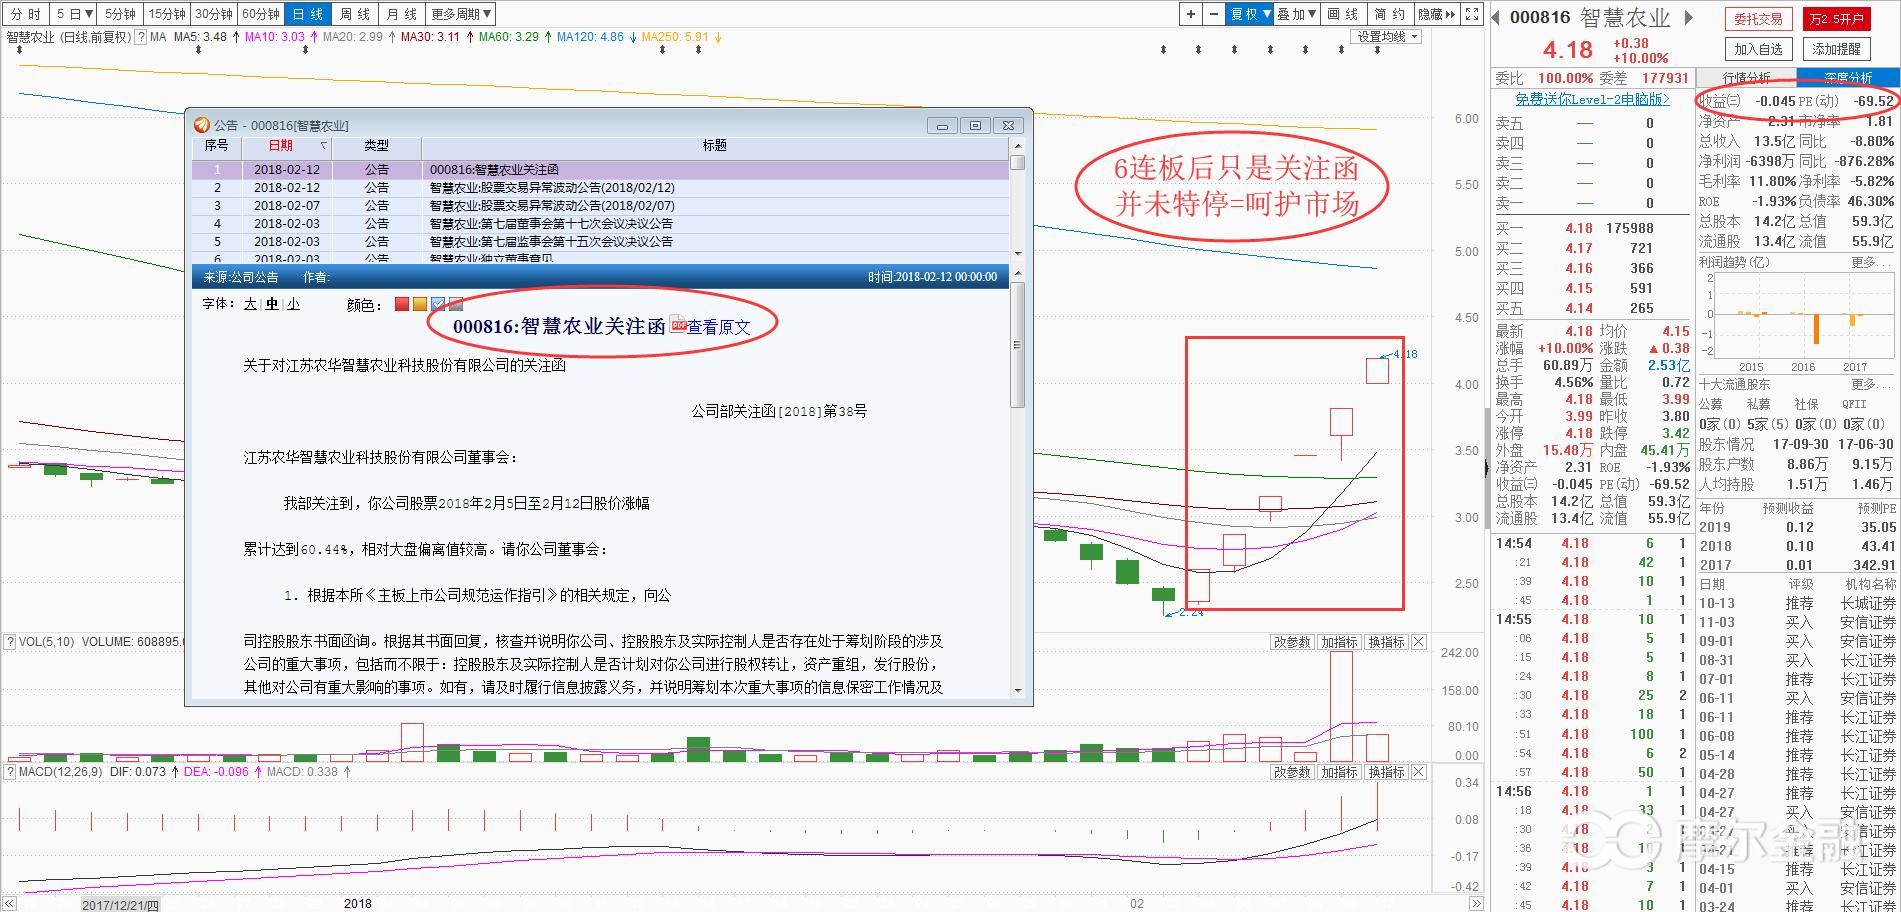
Task: Switch to 5分钟 period
Action: 120,14
